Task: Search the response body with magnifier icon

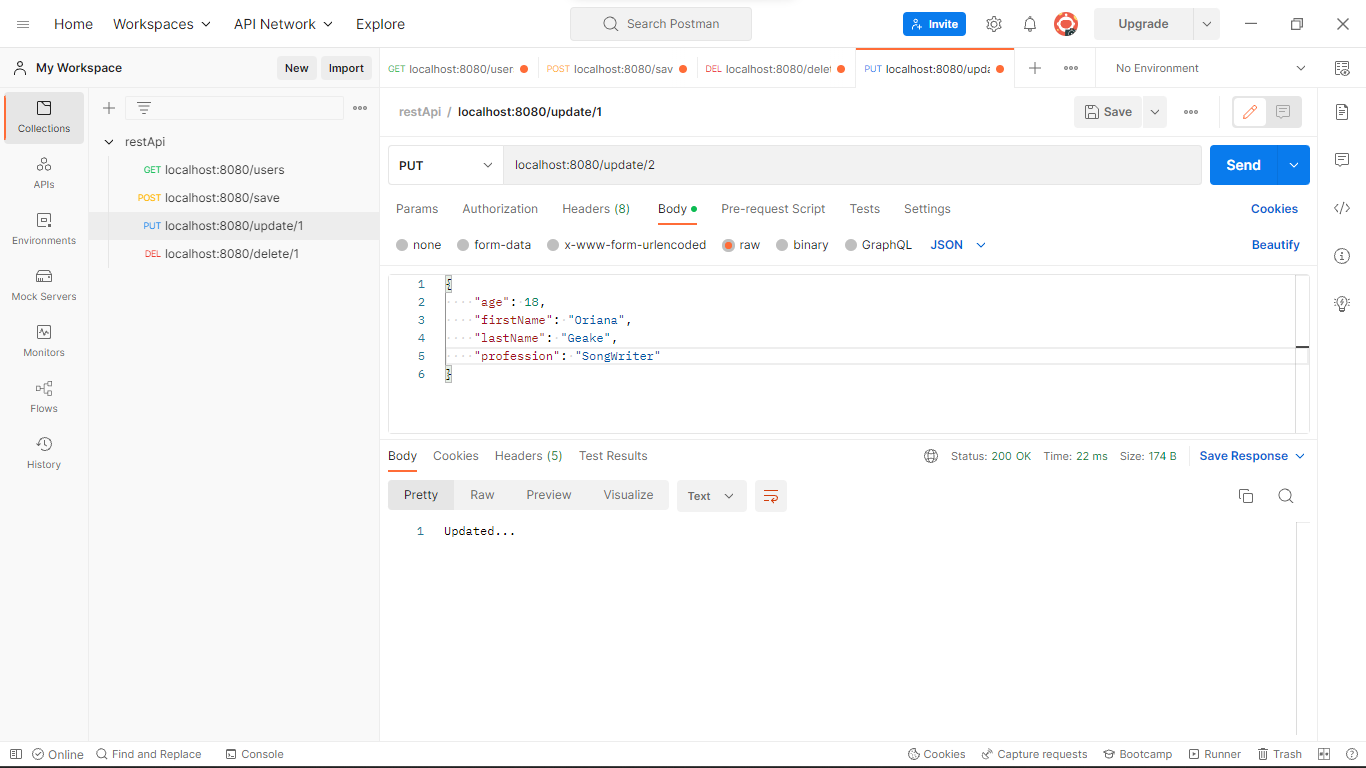Action: (x=1286, y=496)
